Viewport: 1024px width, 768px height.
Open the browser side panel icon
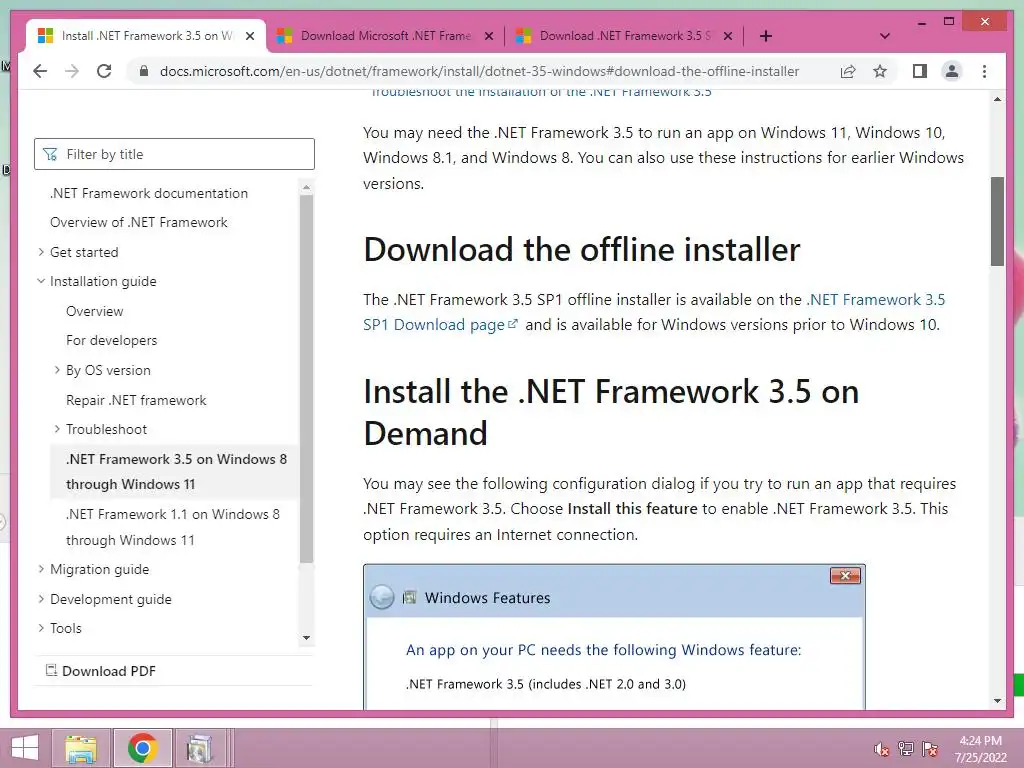point(920,71)
